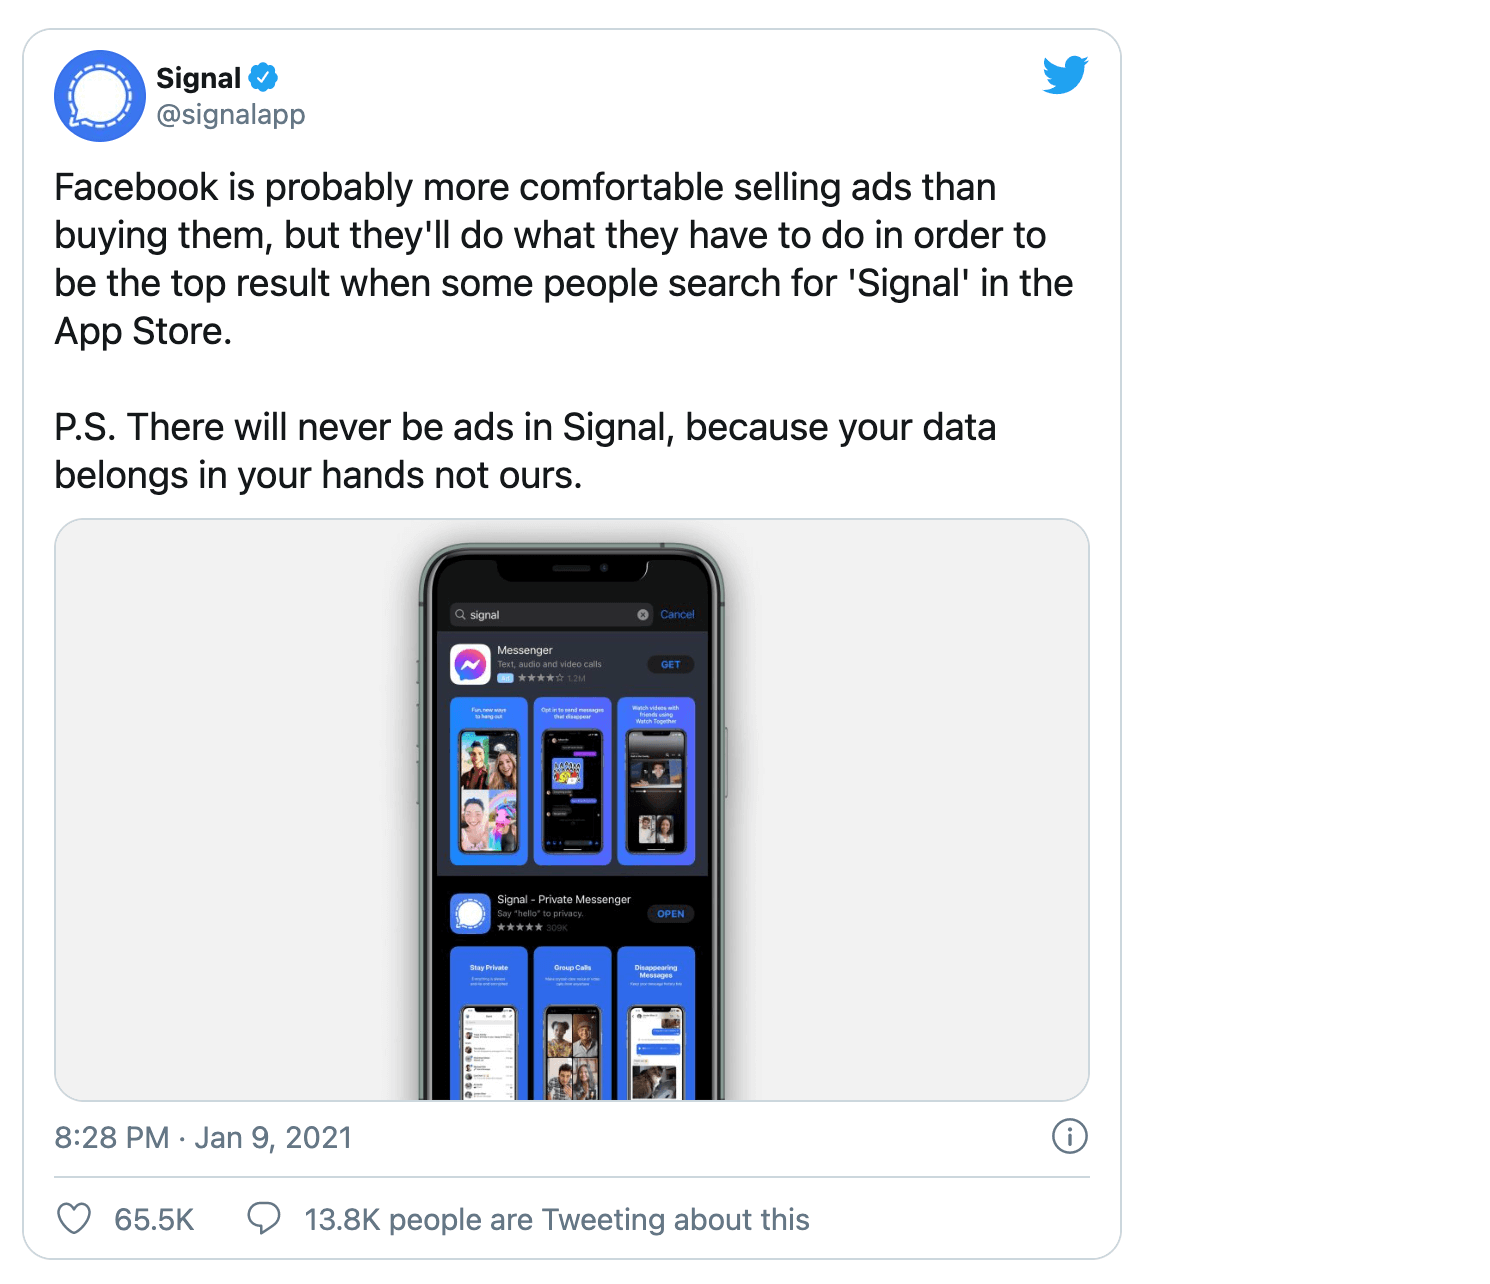Click the 'signal' search input field
This screenshot has width=1490, height=1284.
tap(540, 614)
